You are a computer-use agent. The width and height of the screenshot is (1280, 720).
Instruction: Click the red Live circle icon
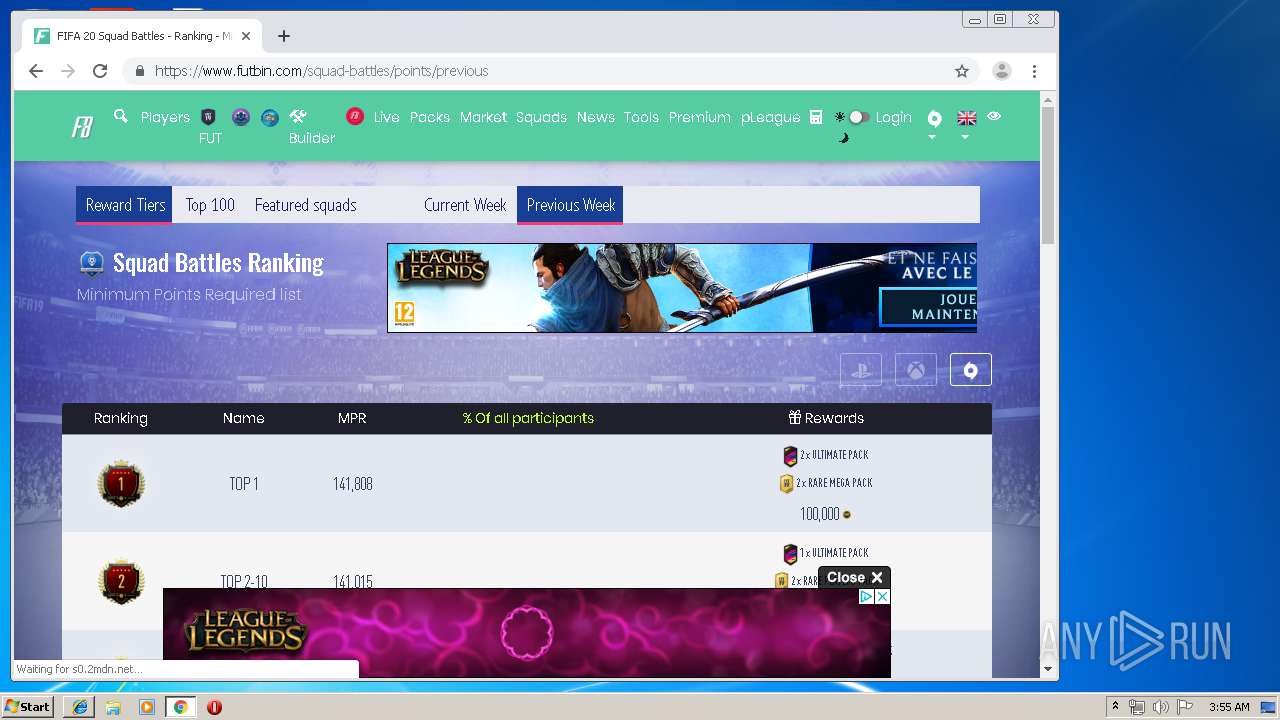click(355, 117)
